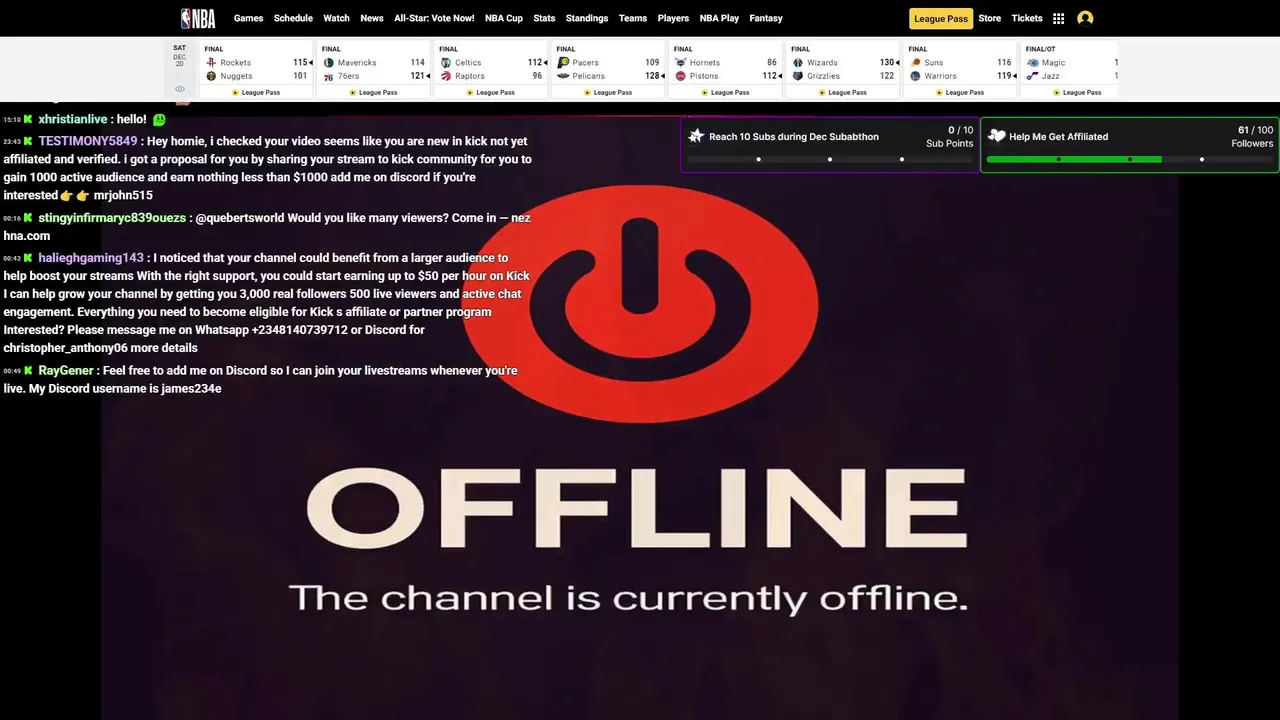This screenshot has height=720, width=1280.
Task: Open the Standings page
Action: [x=587, y=18]
